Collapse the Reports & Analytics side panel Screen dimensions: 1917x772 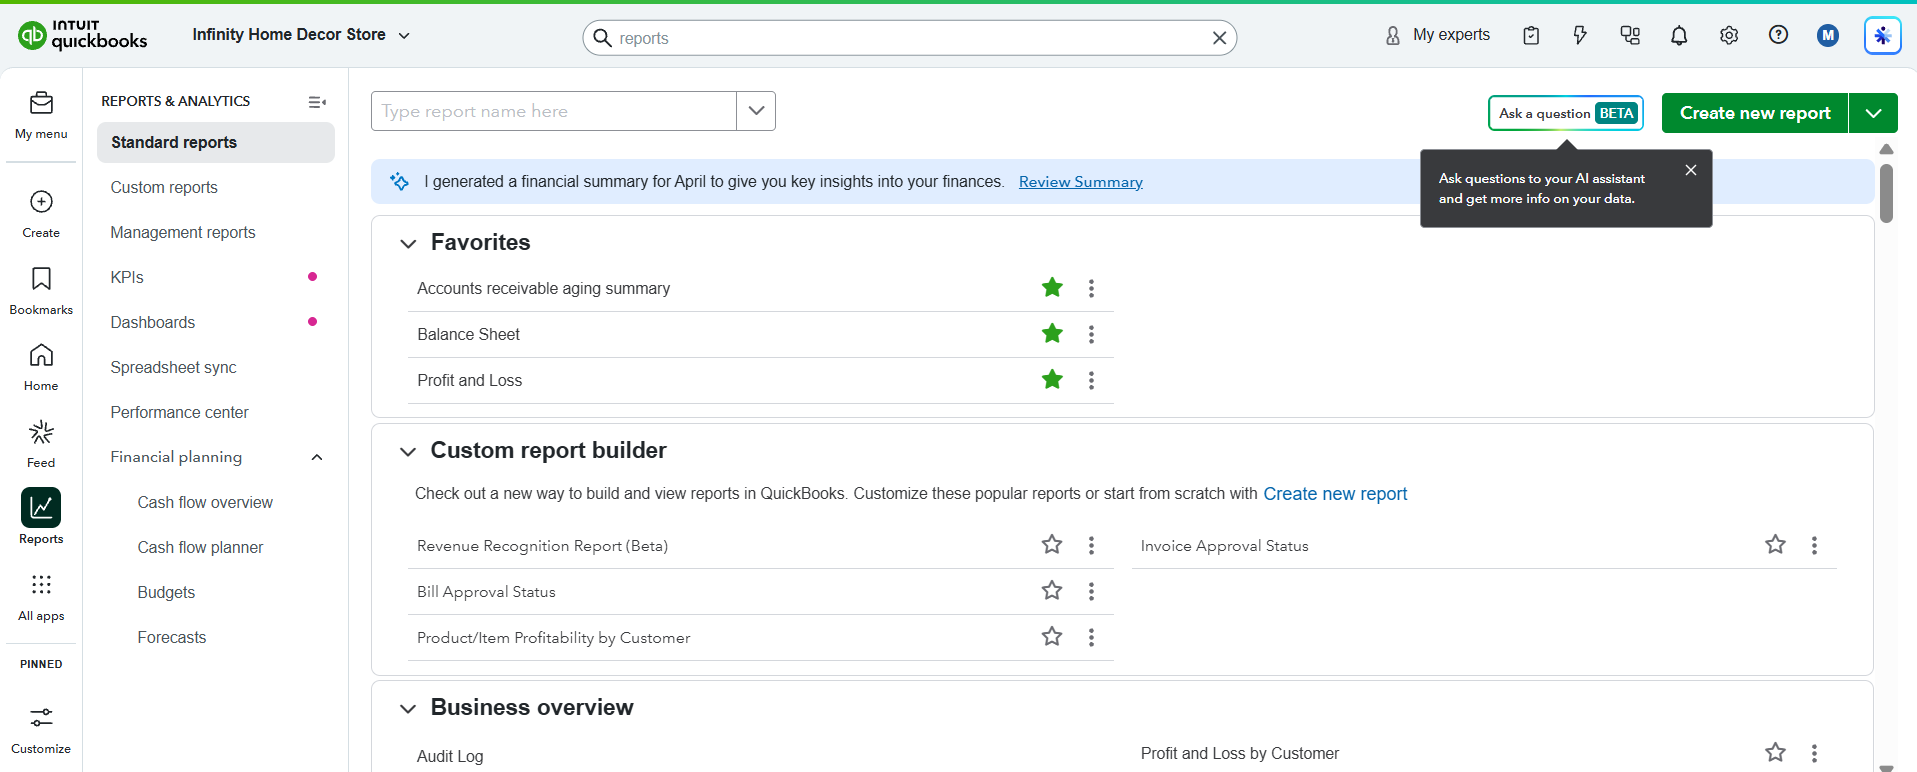tap(317, 102)
